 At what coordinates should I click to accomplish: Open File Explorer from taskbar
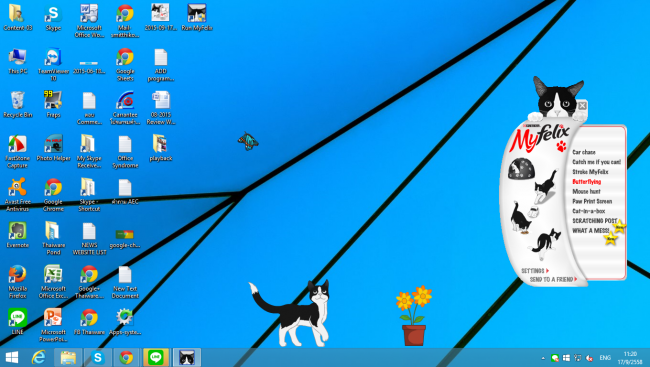pyautogui.click(x=68, y=357)
